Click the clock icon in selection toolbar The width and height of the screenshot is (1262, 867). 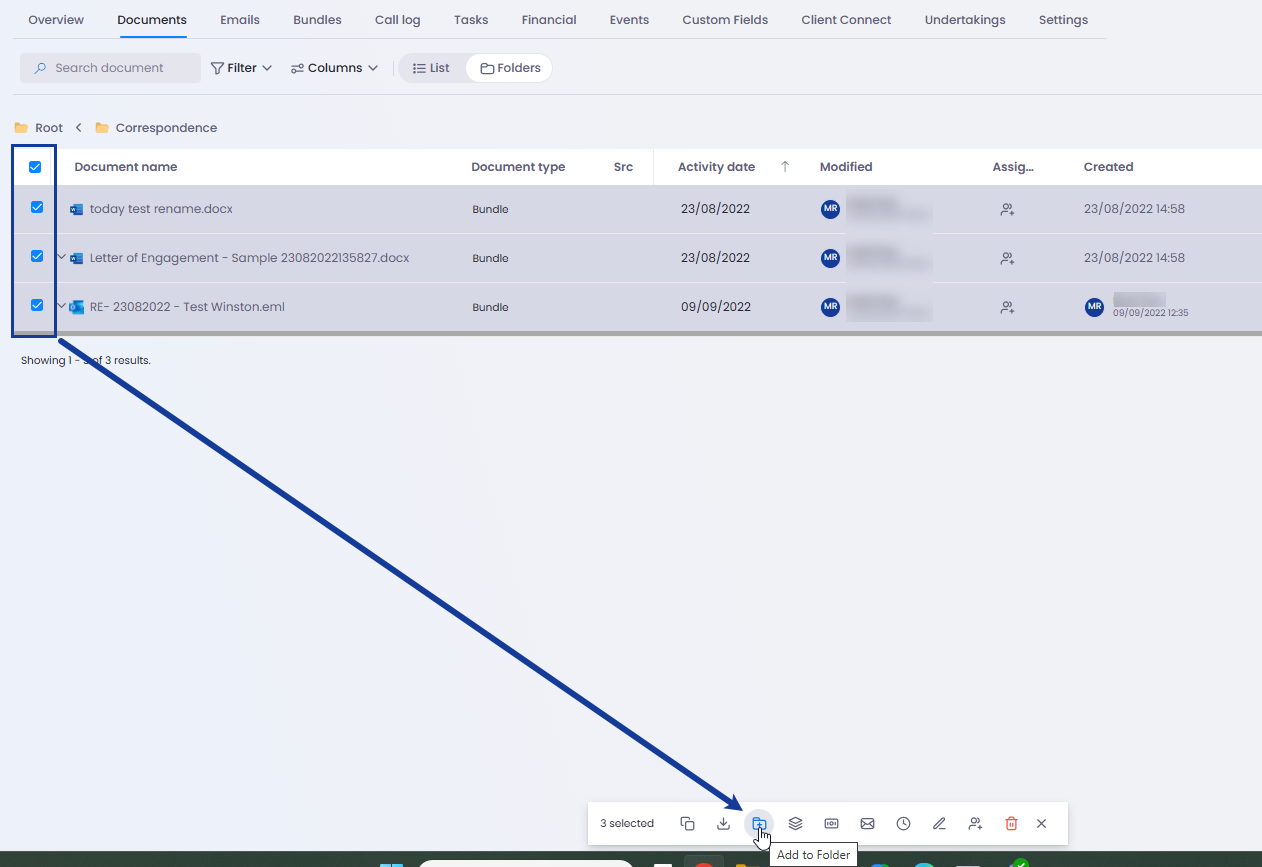903,823
